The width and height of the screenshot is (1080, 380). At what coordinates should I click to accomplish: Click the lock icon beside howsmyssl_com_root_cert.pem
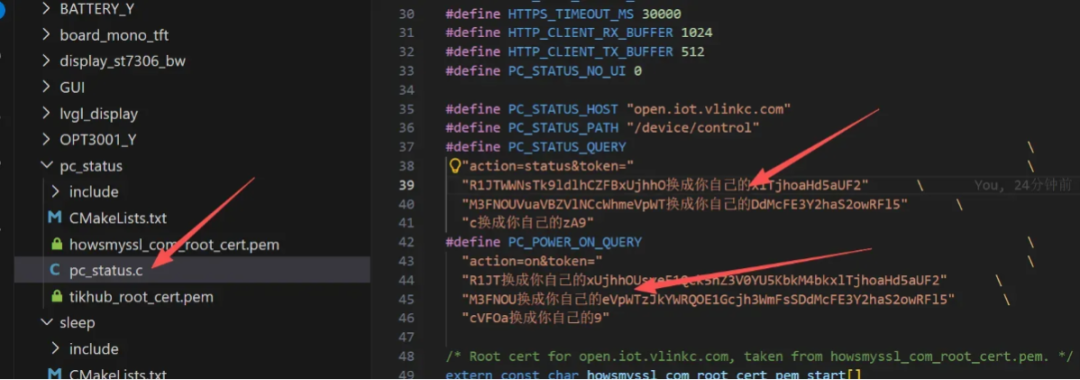[x=57, y=244]
